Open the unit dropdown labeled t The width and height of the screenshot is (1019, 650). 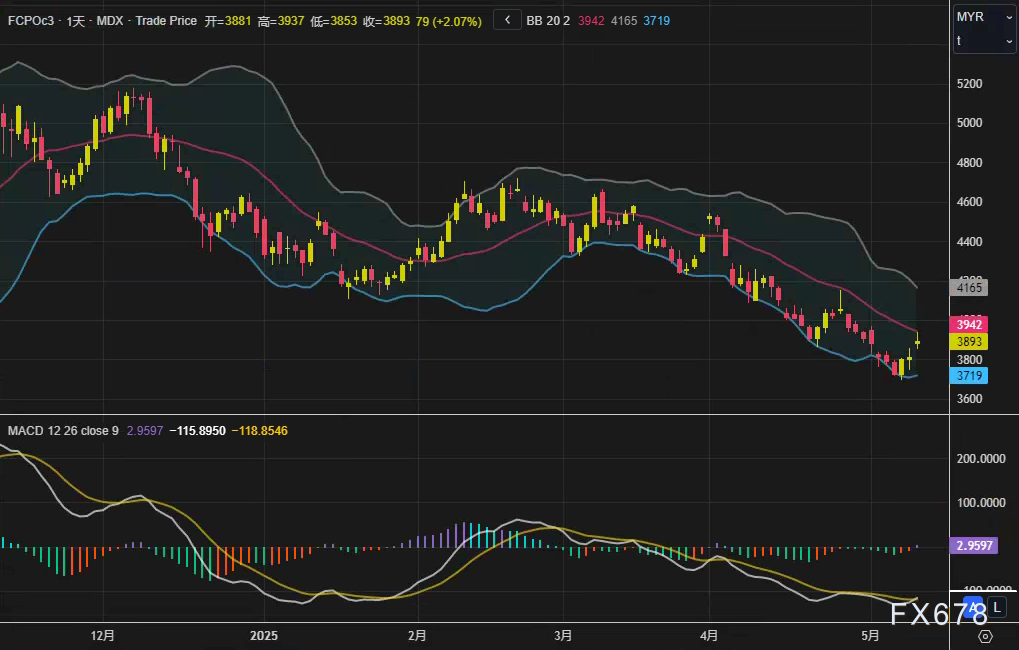(x=983, y=40)
